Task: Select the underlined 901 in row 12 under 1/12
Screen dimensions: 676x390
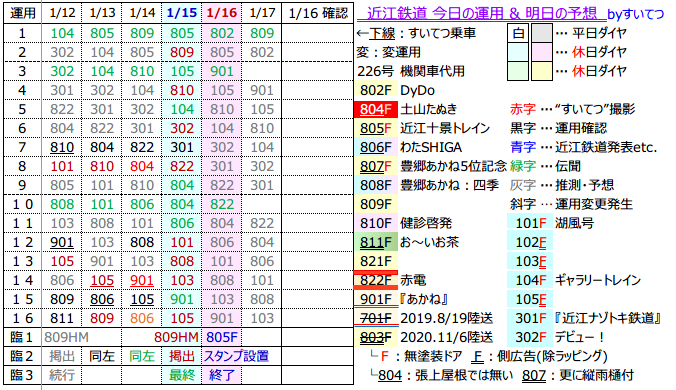Action: (x=62, y=242)
